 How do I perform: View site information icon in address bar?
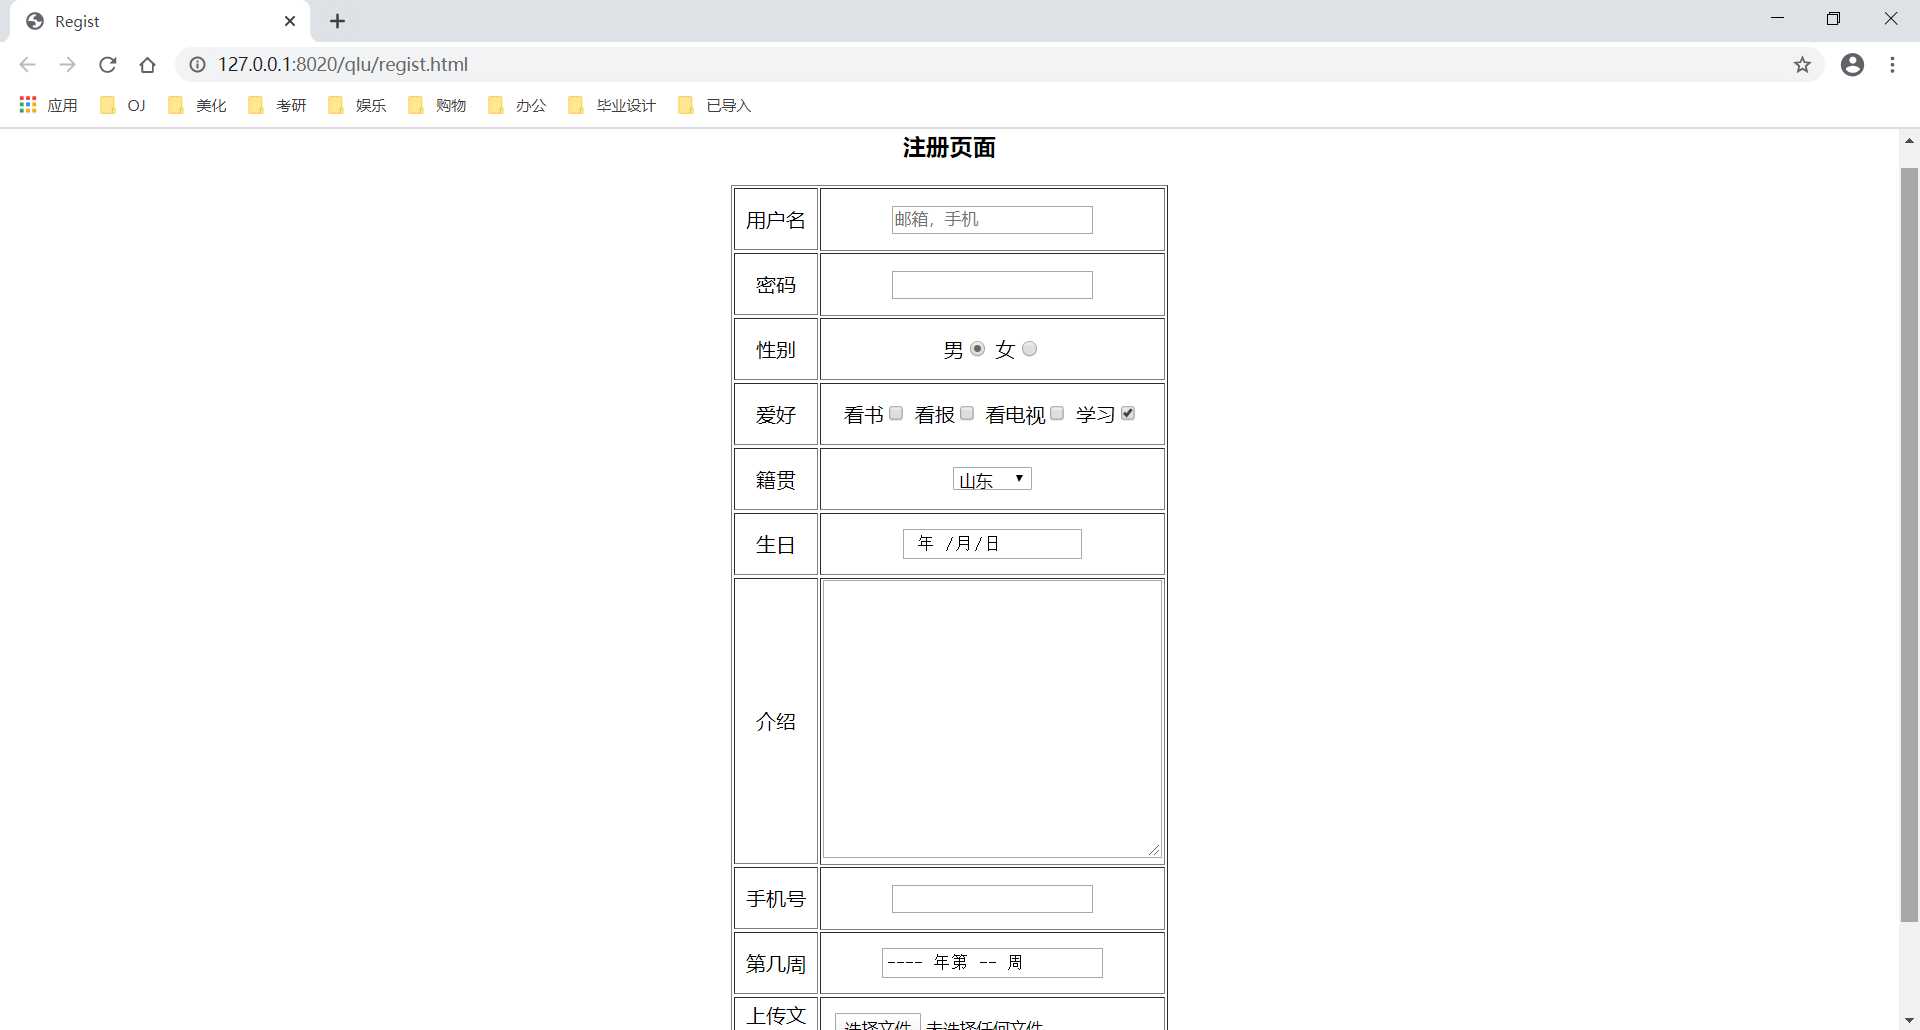point(198,65)
